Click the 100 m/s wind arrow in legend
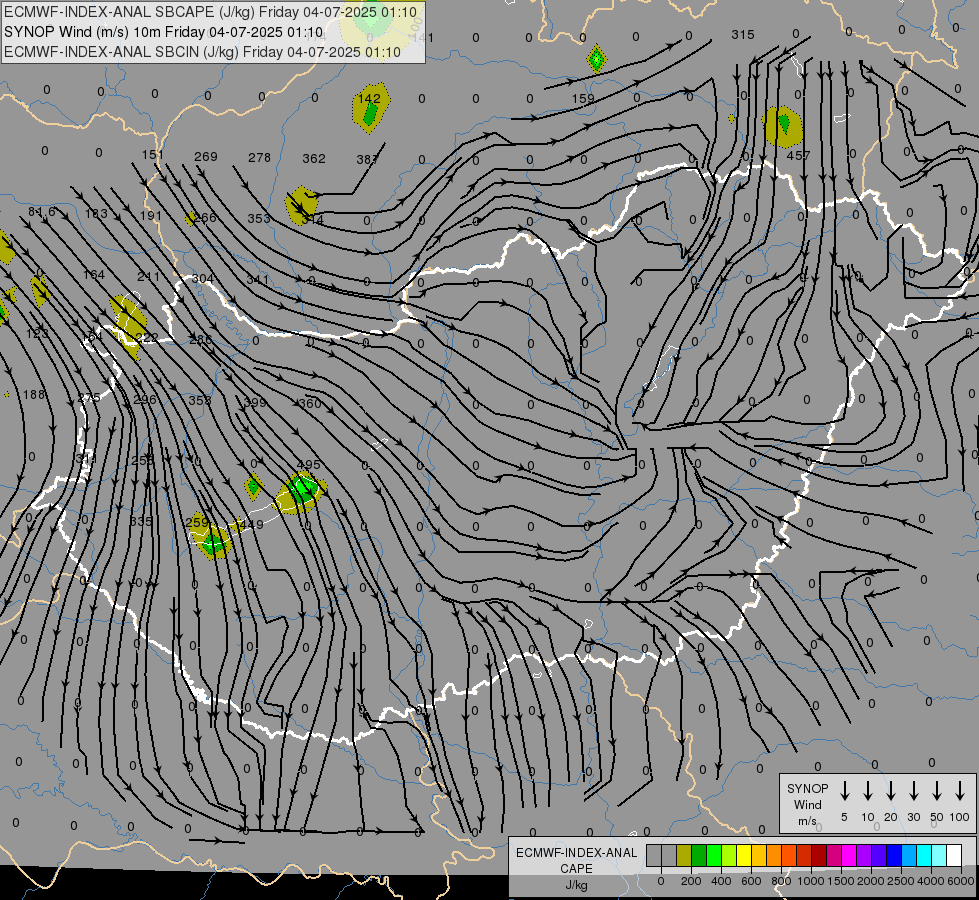The image size is (979, 900). tap(960, 791)
